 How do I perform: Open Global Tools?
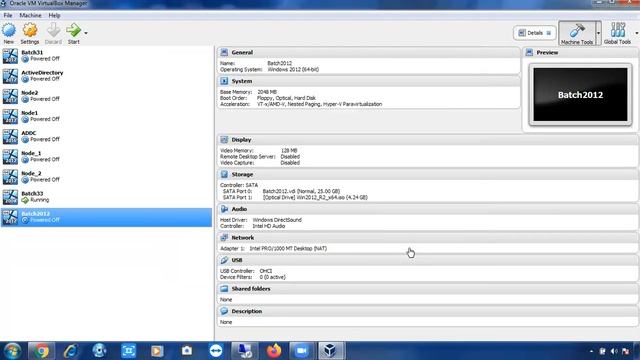617,33
